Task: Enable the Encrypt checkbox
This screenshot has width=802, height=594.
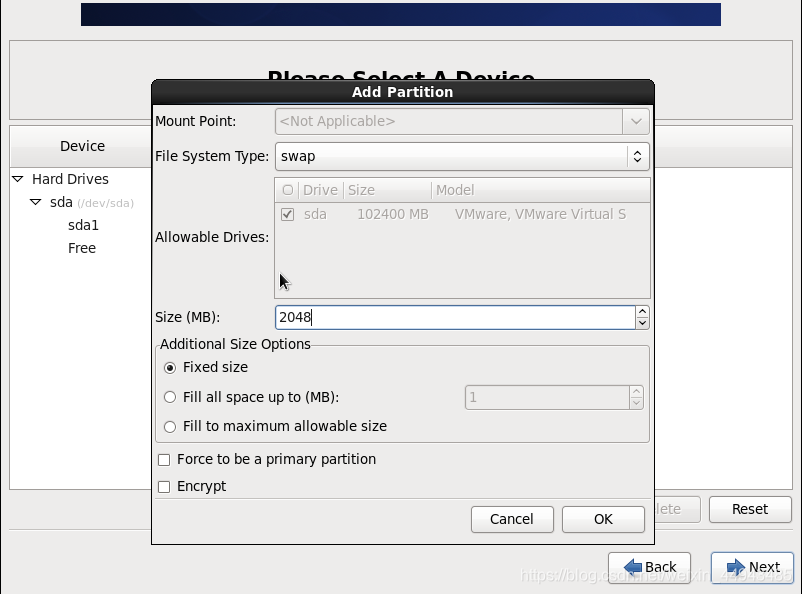Action: click(164, 487)
